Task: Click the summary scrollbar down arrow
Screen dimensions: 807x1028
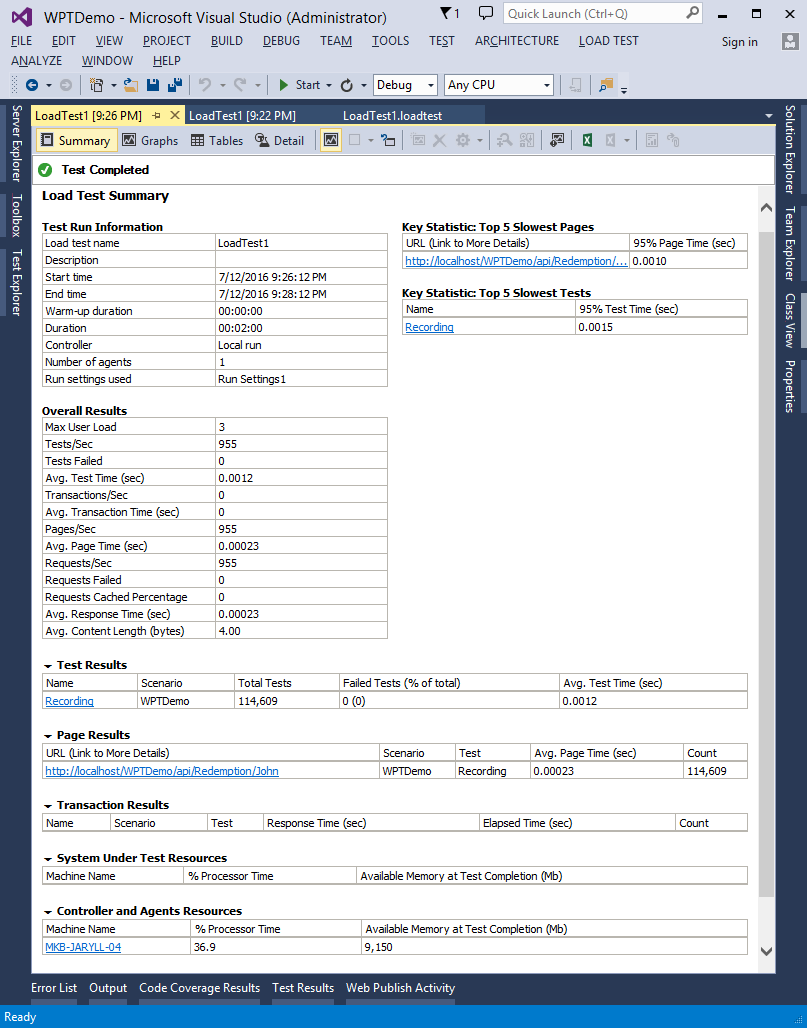Action: point(766,951)
